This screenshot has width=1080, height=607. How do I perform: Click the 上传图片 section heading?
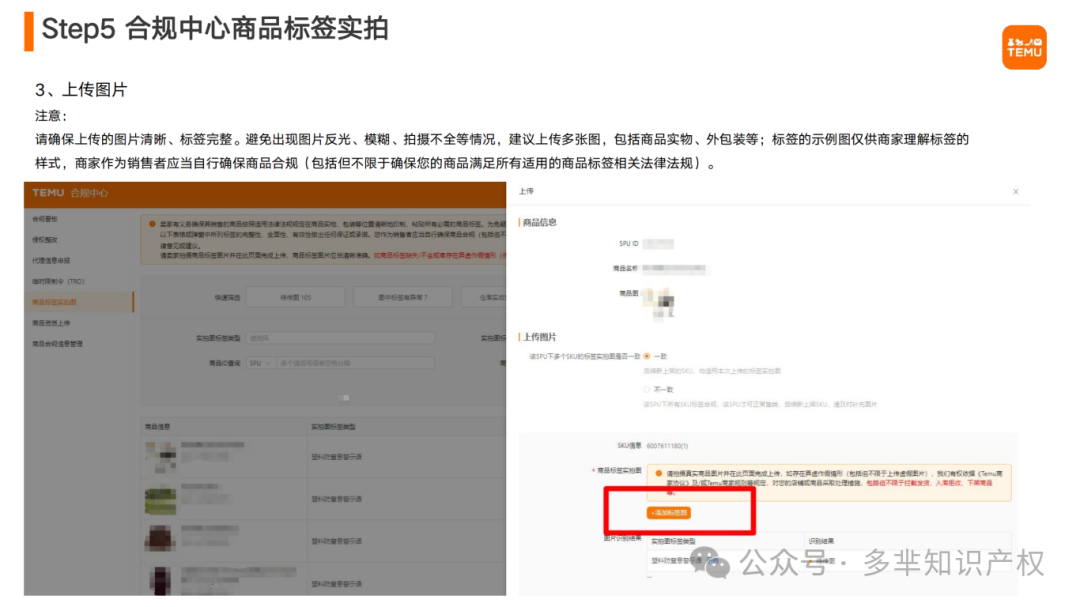[539, 337]
